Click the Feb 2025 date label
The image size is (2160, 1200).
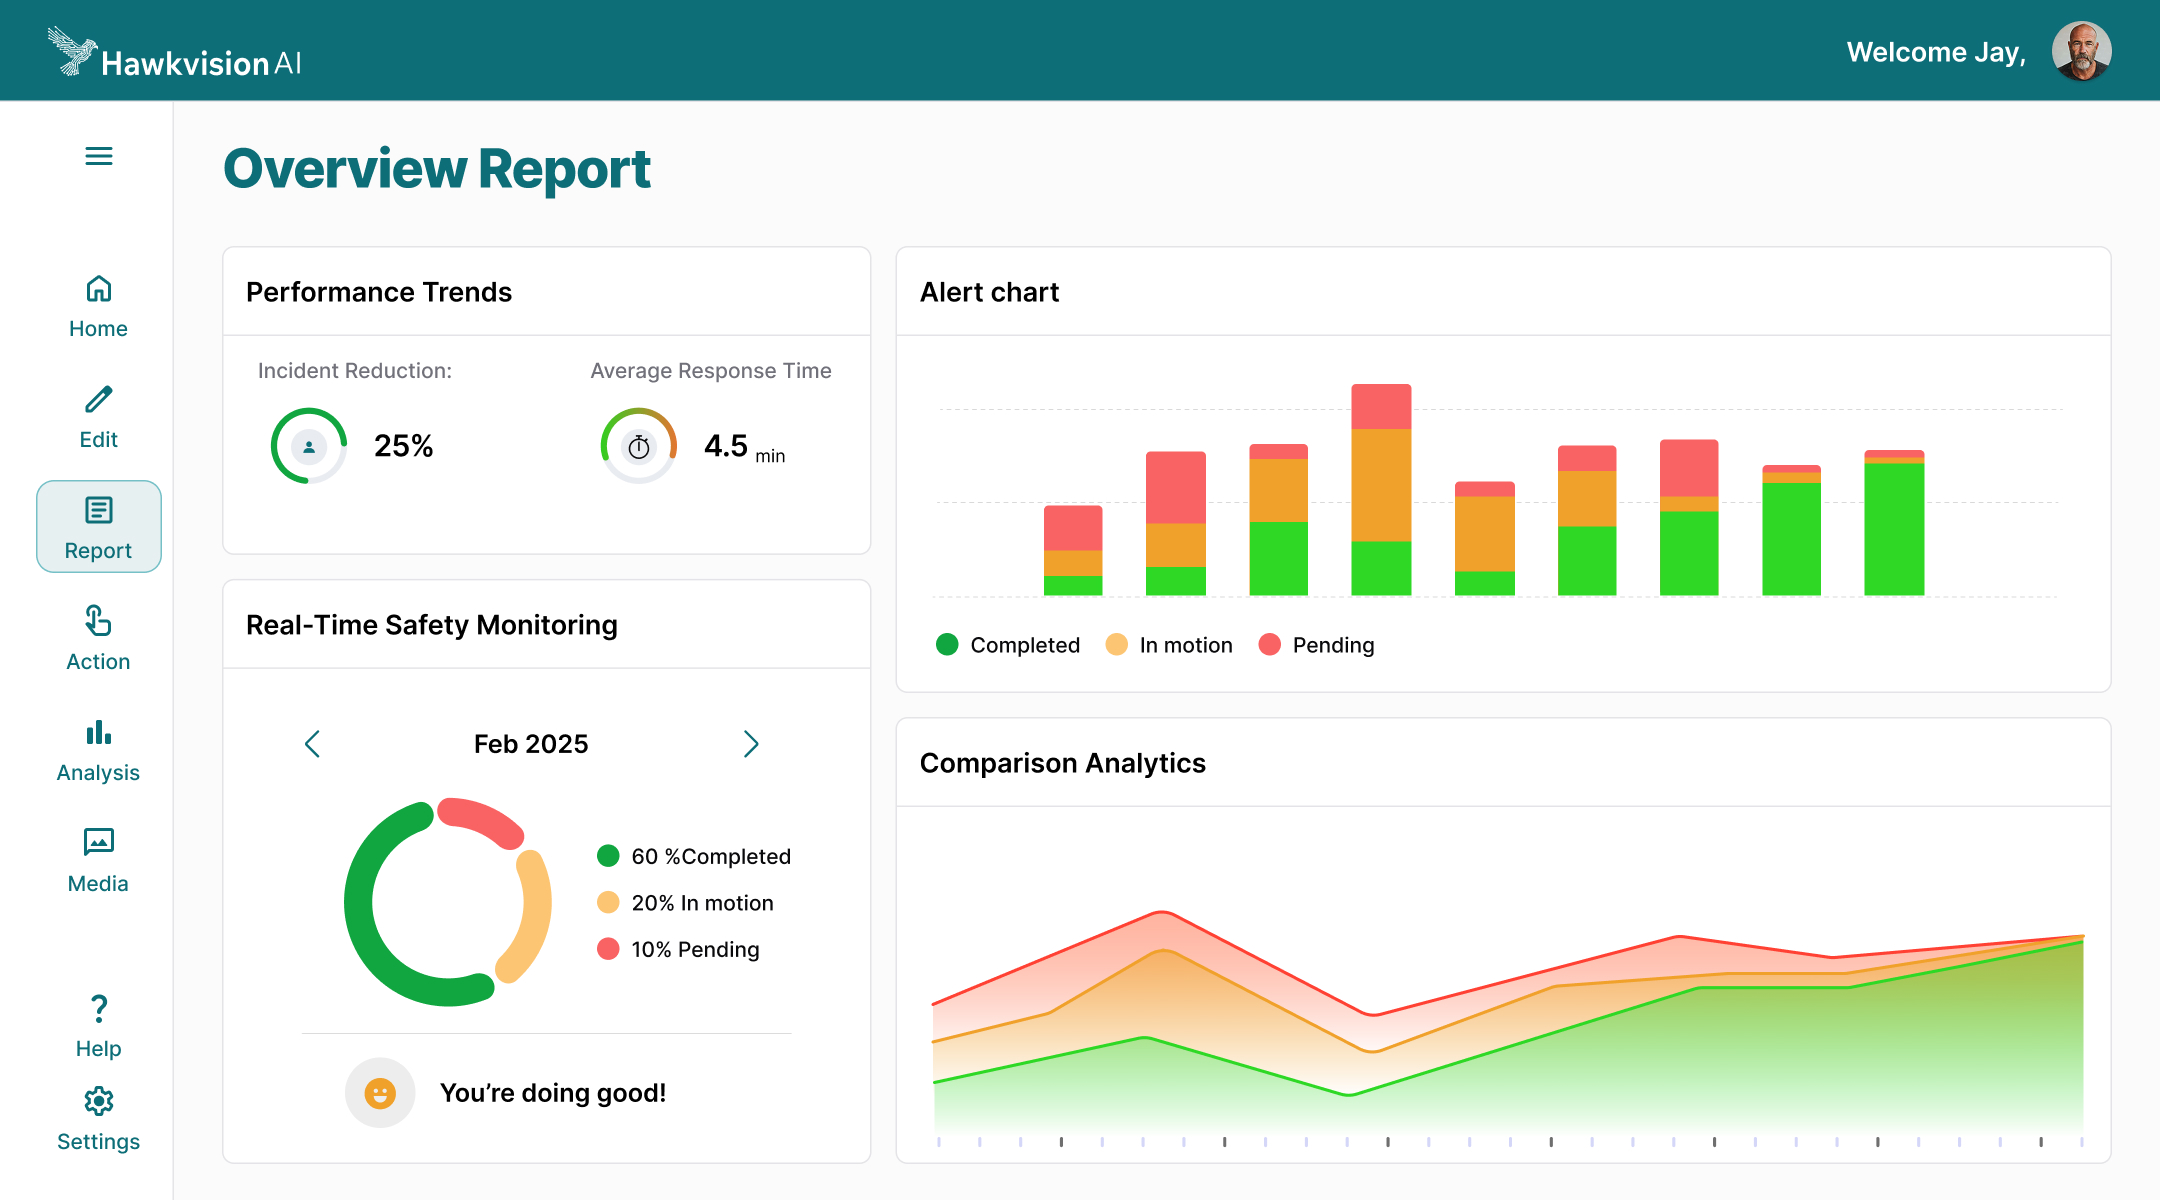(x=530, y=744)
